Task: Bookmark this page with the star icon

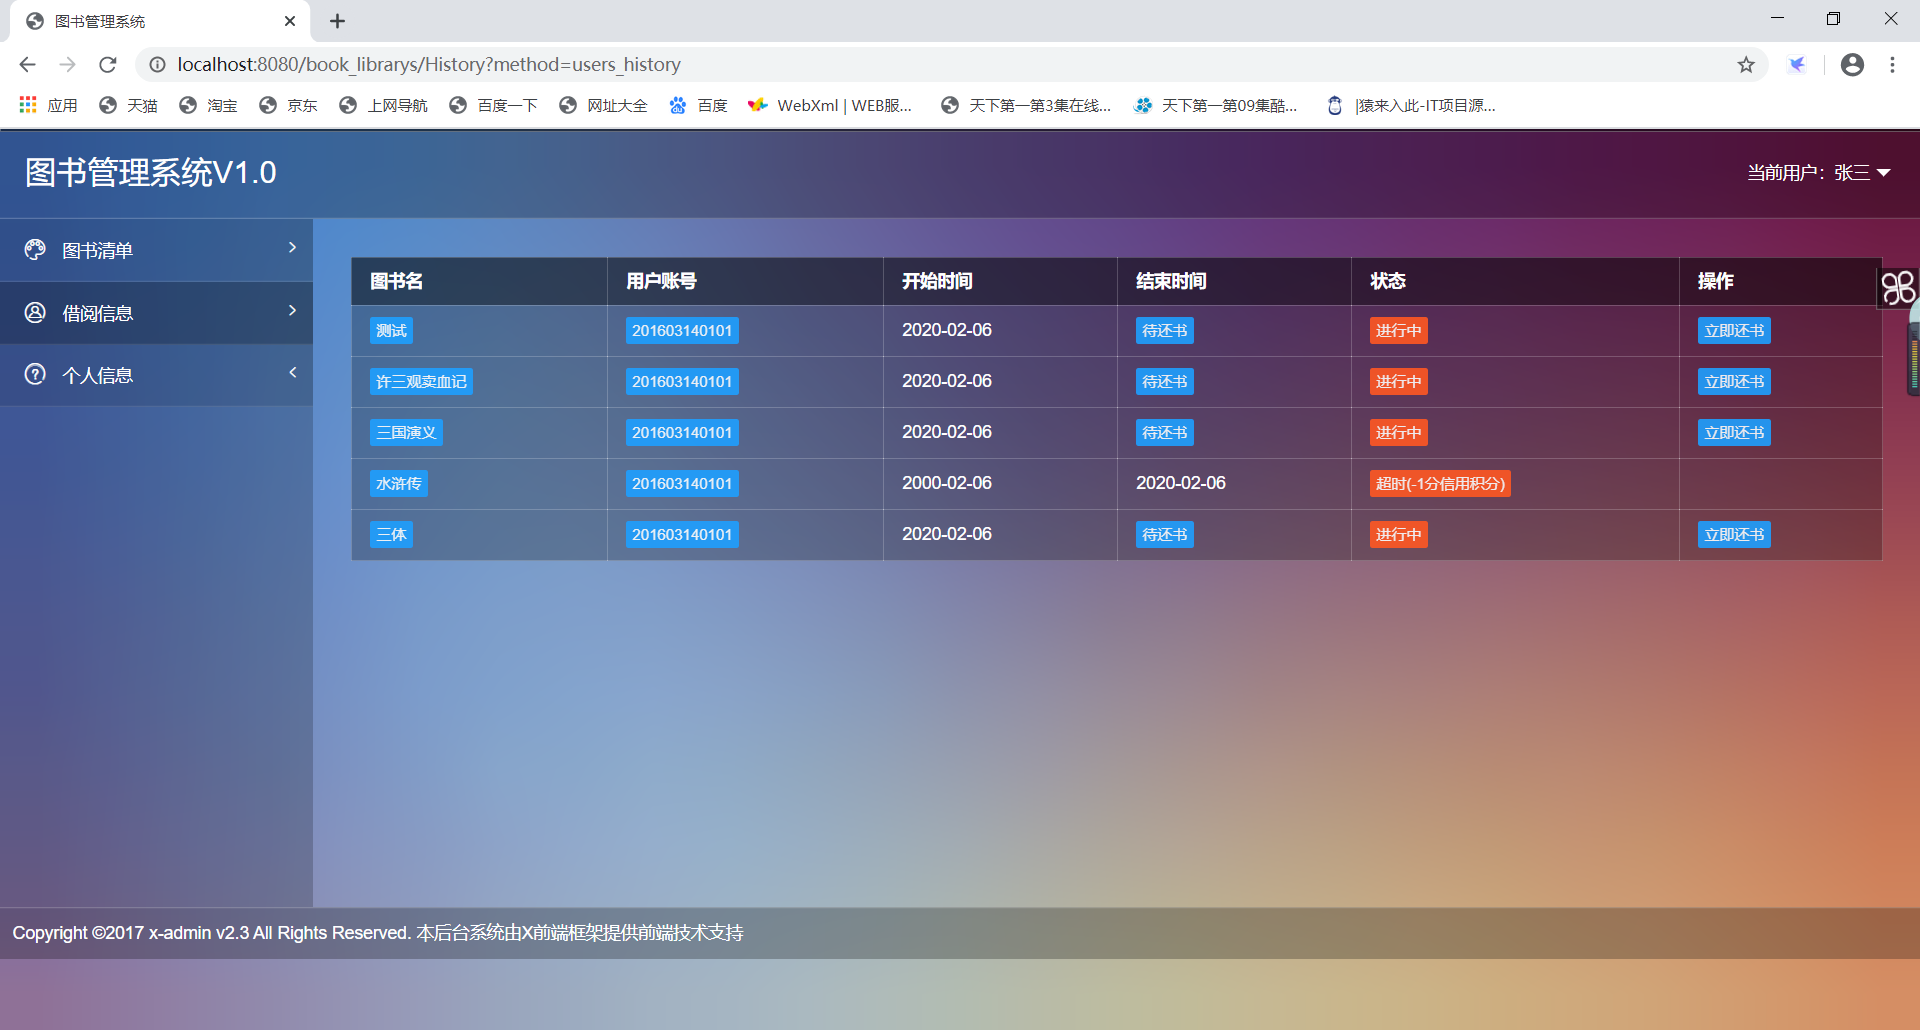Action: pyautogui.click(x=1746, y=65)
